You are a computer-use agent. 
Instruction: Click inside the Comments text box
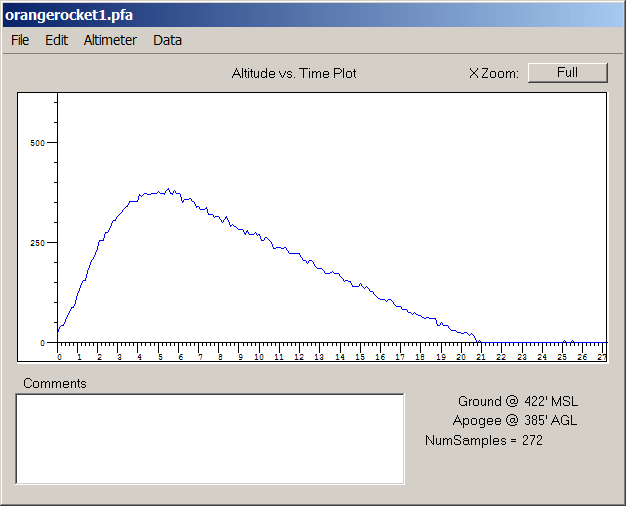point(210,439)
